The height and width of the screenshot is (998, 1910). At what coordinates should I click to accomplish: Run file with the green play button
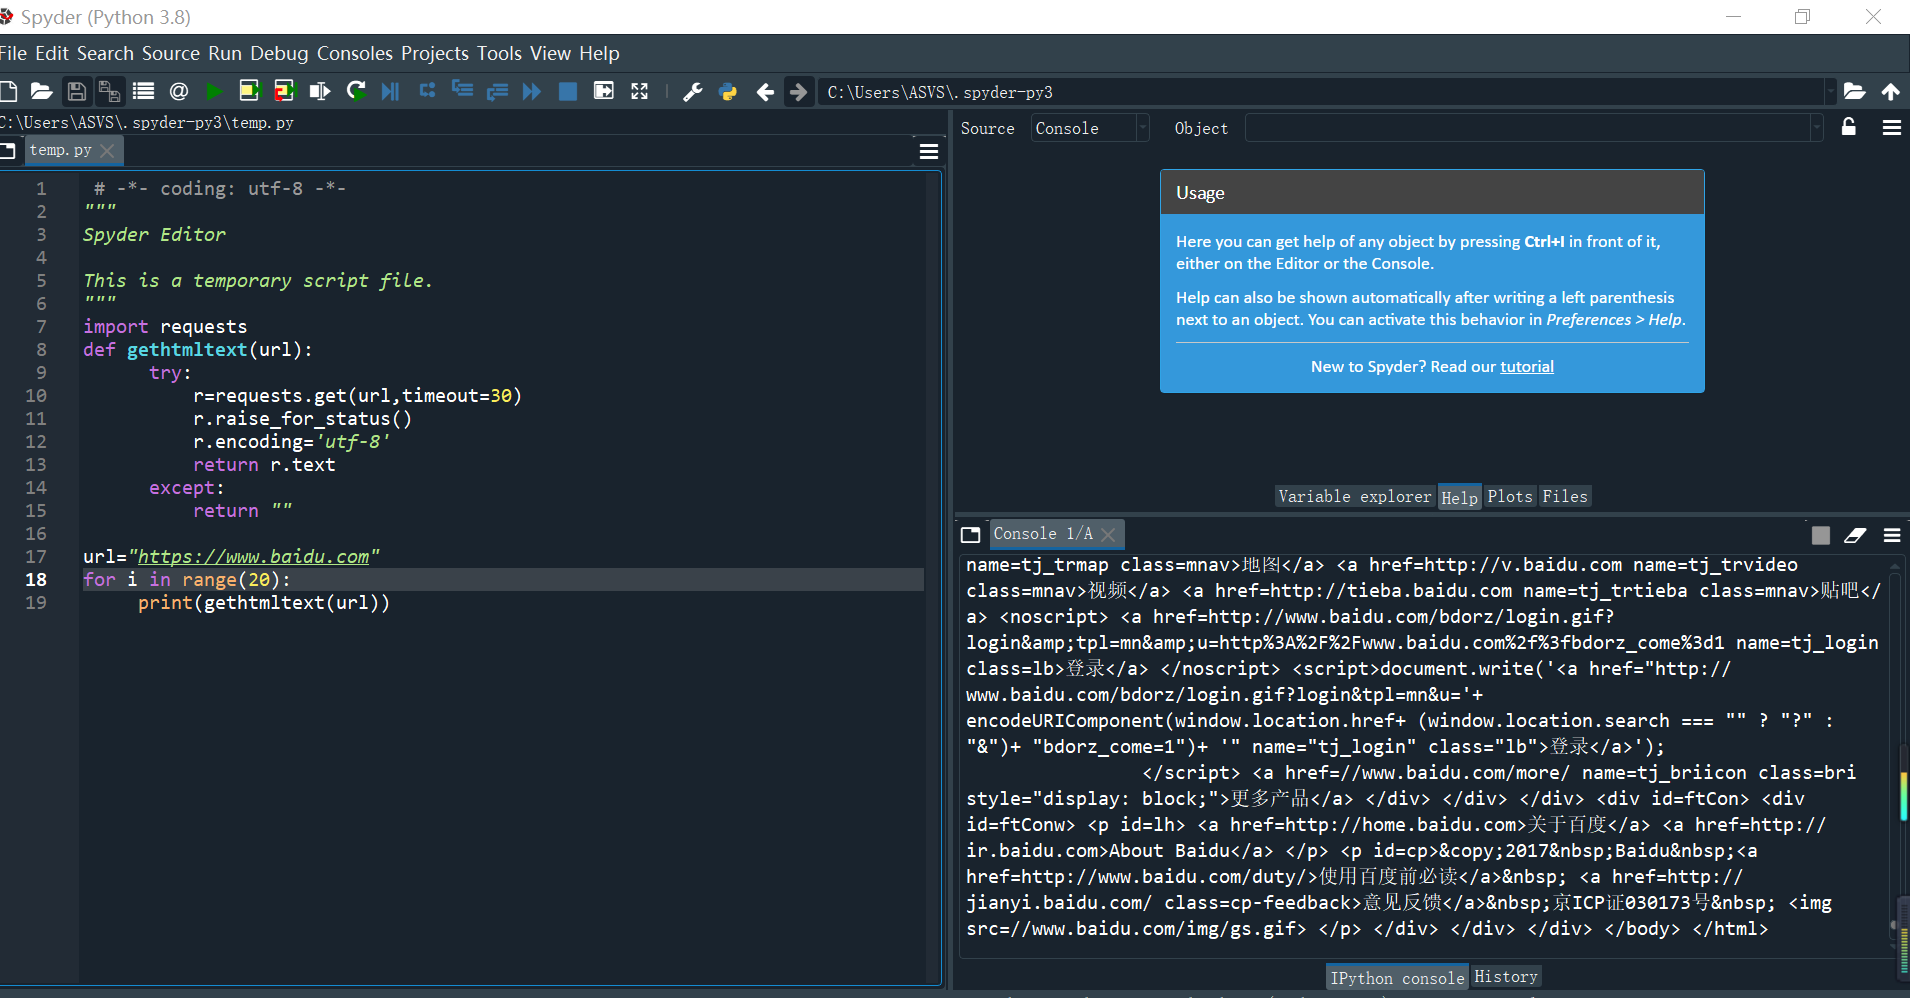214,92
